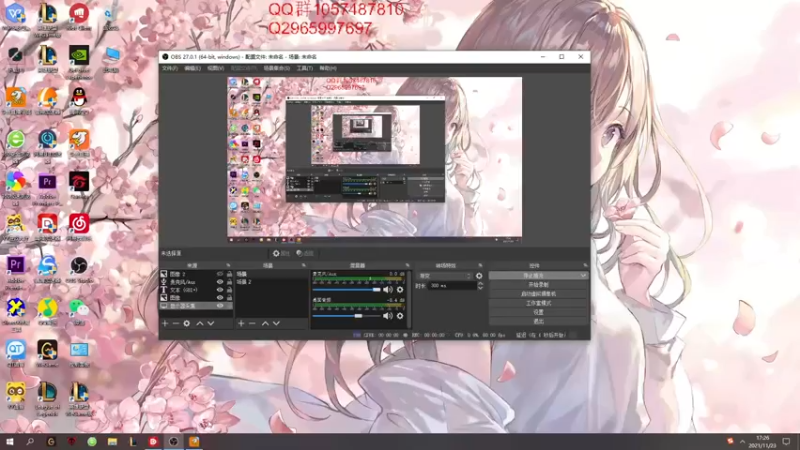
Task: Open Properties (属性) for selected source
Action: coord(281,253)
